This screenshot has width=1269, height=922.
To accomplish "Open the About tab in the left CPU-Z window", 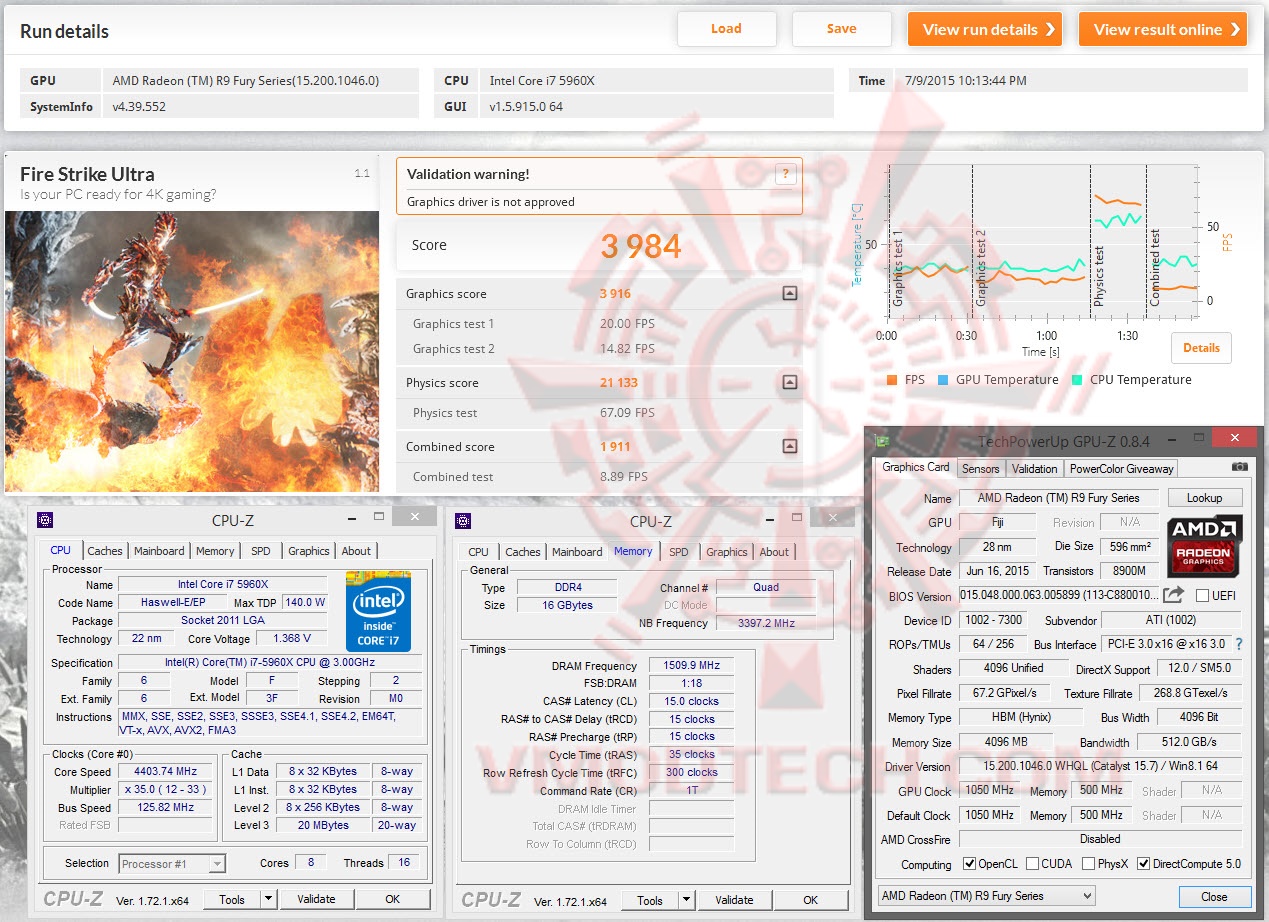I will click(x=357, y=551).
